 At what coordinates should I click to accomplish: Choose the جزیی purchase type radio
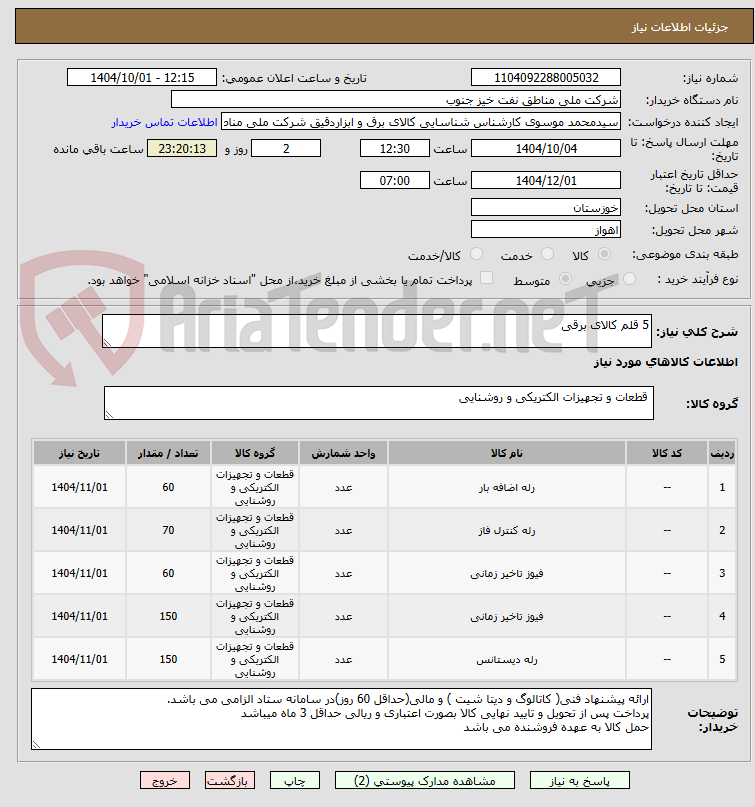point(629,279)
